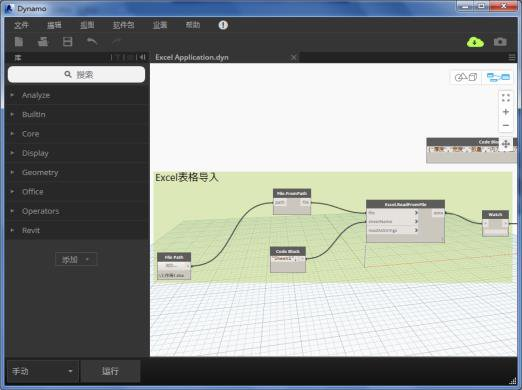This screenshot has height=390, width=522.
Task: Click the exclamation notification icon in menu bar
Action: click(223, 25)
